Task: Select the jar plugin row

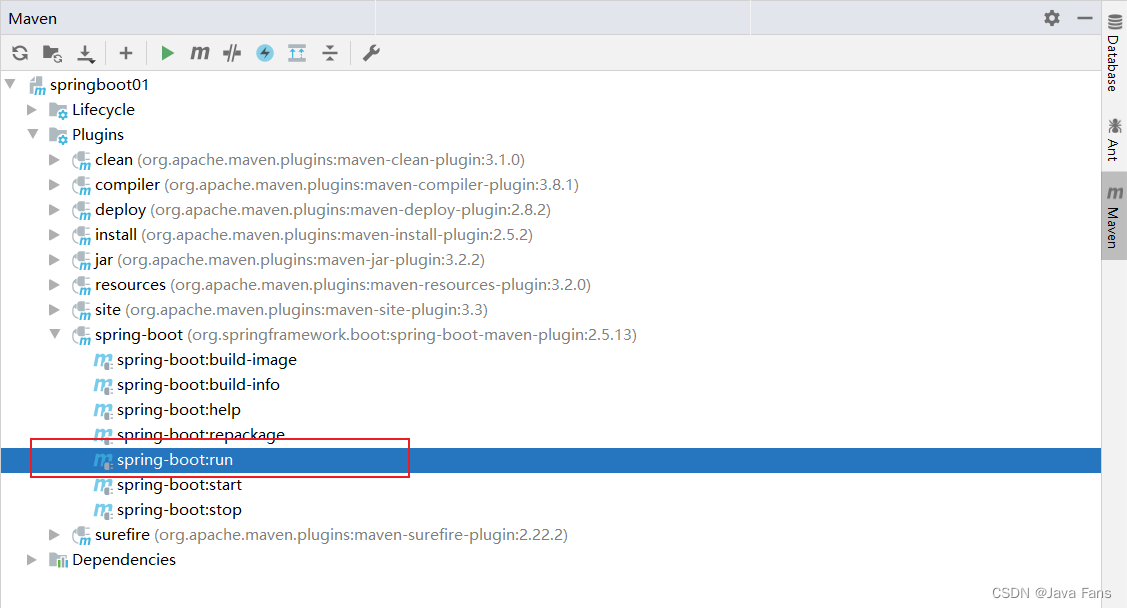Action: click(x=551, y=259)
